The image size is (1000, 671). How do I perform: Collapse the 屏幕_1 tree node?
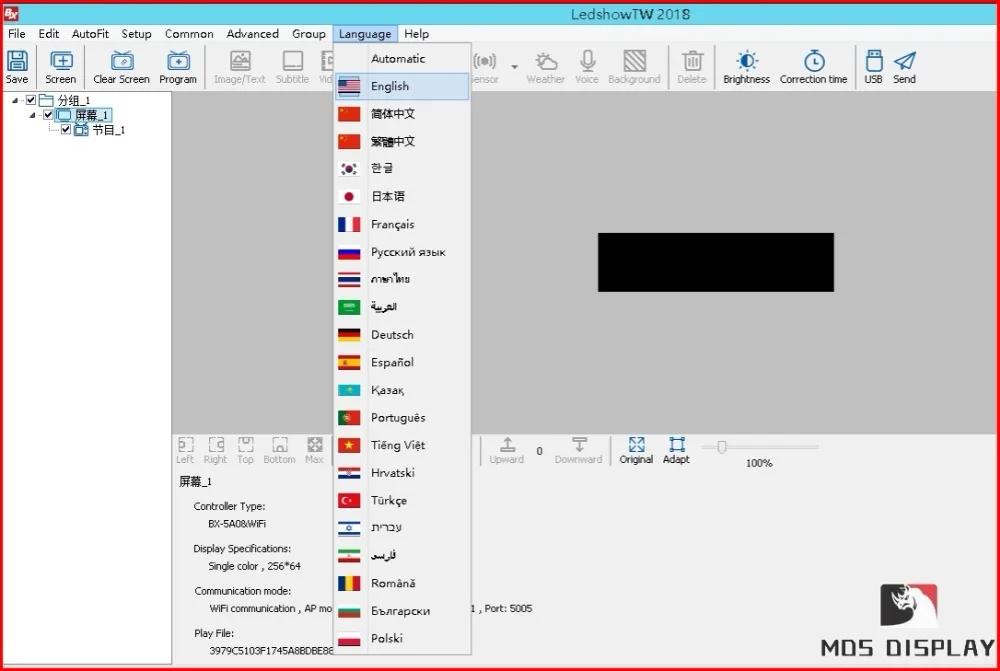(32, 115)
